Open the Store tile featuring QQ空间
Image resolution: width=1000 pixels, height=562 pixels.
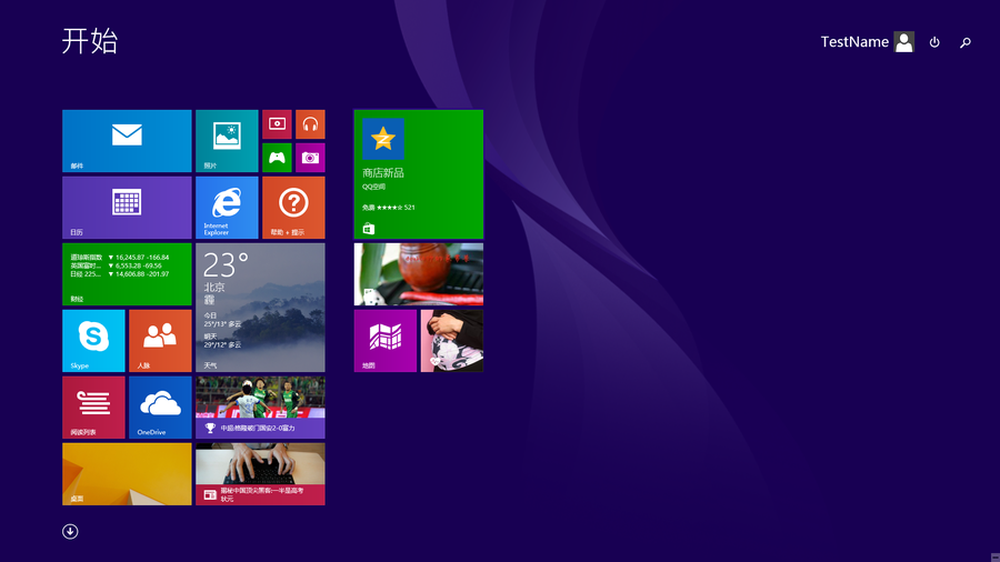click(x=418, y=174)
